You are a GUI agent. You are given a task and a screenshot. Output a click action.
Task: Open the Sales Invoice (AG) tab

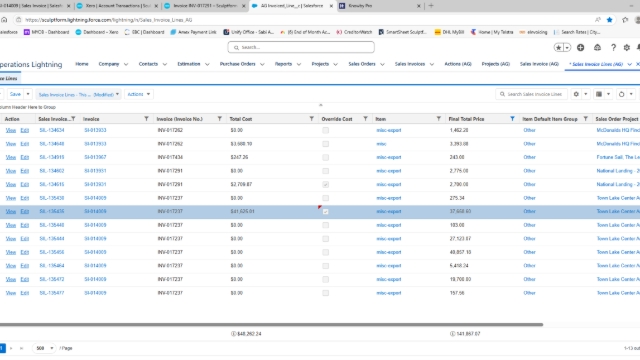tap(539, 64)
